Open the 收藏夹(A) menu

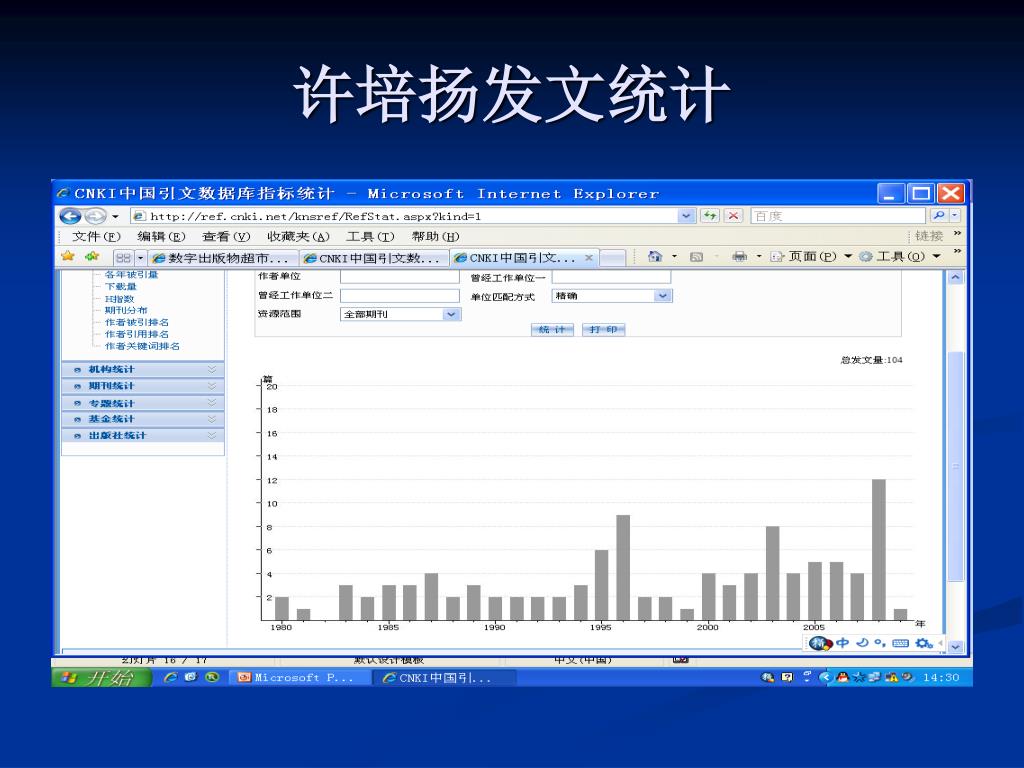click(x=298, y=236)
